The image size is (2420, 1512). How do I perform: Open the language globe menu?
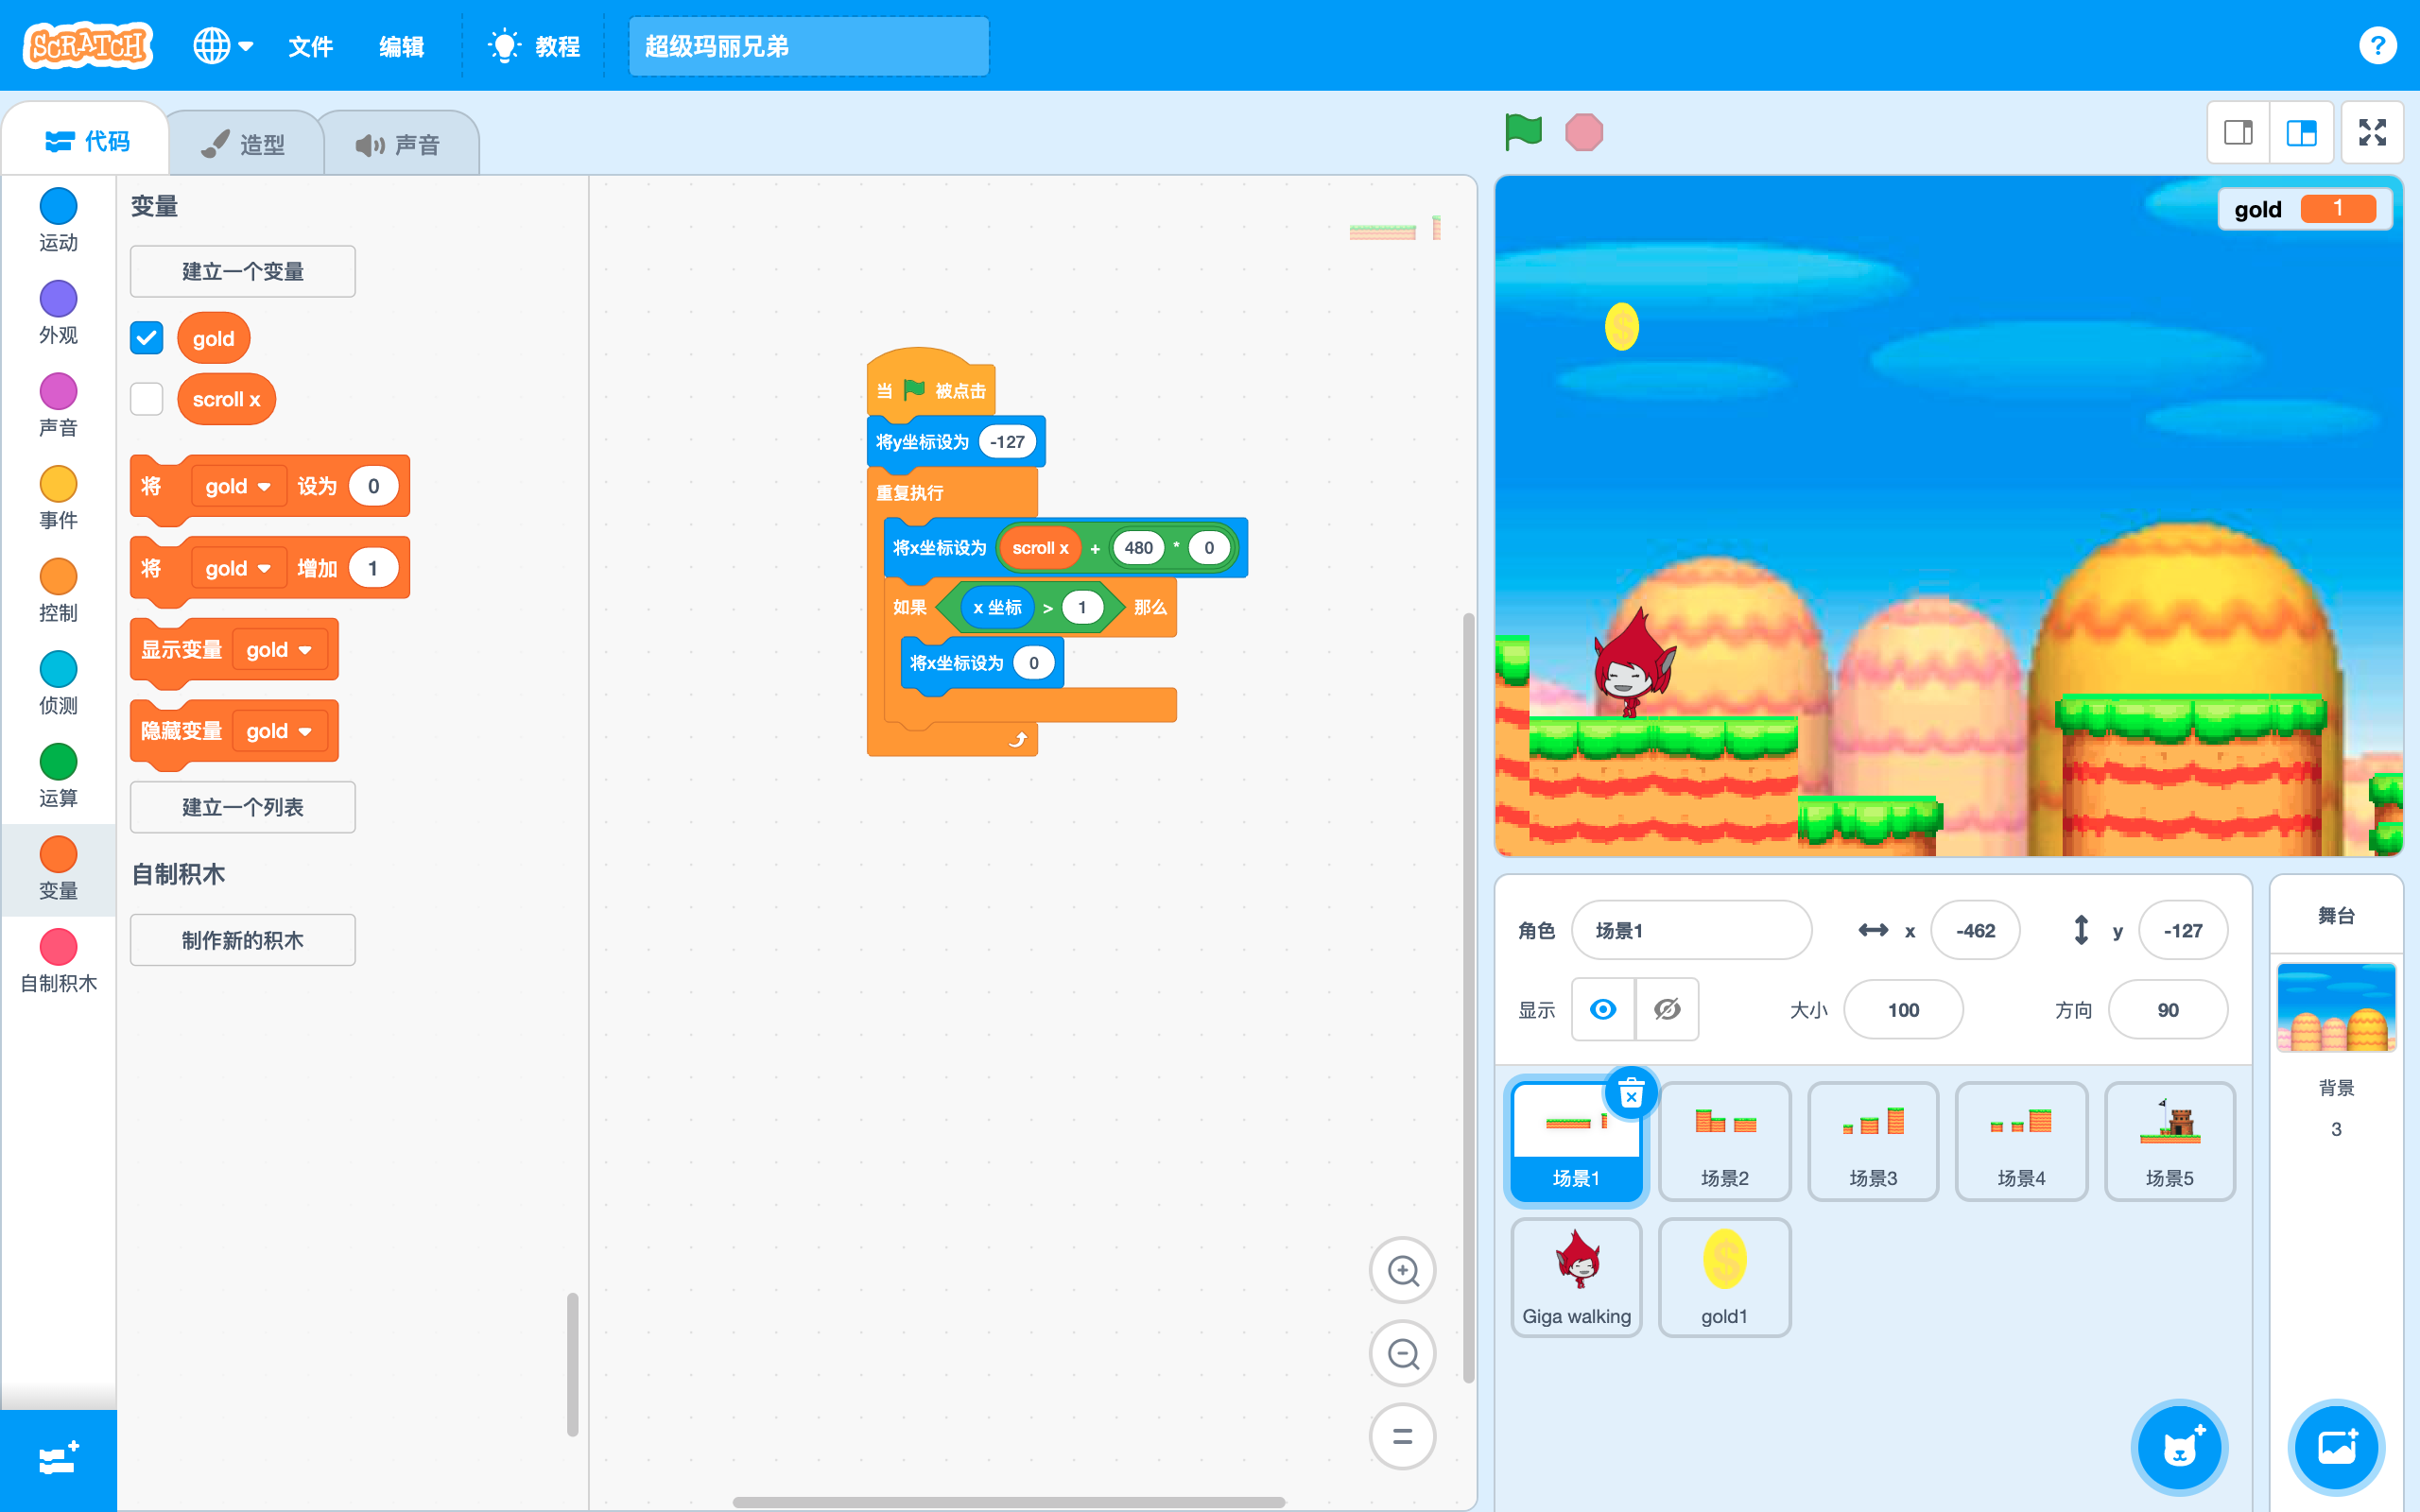pyautogui.click(x=222, y=45)
